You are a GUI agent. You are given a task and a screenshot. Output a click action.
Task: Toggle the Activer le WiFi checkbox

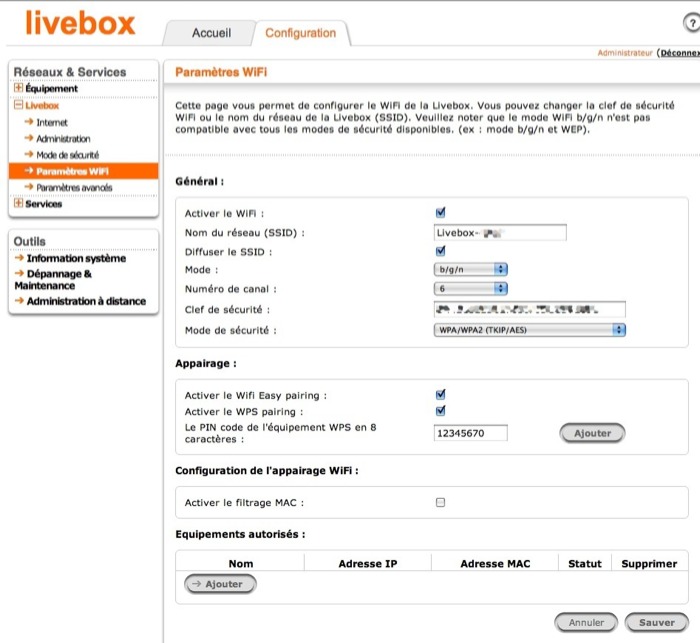[x=441, y=213]
